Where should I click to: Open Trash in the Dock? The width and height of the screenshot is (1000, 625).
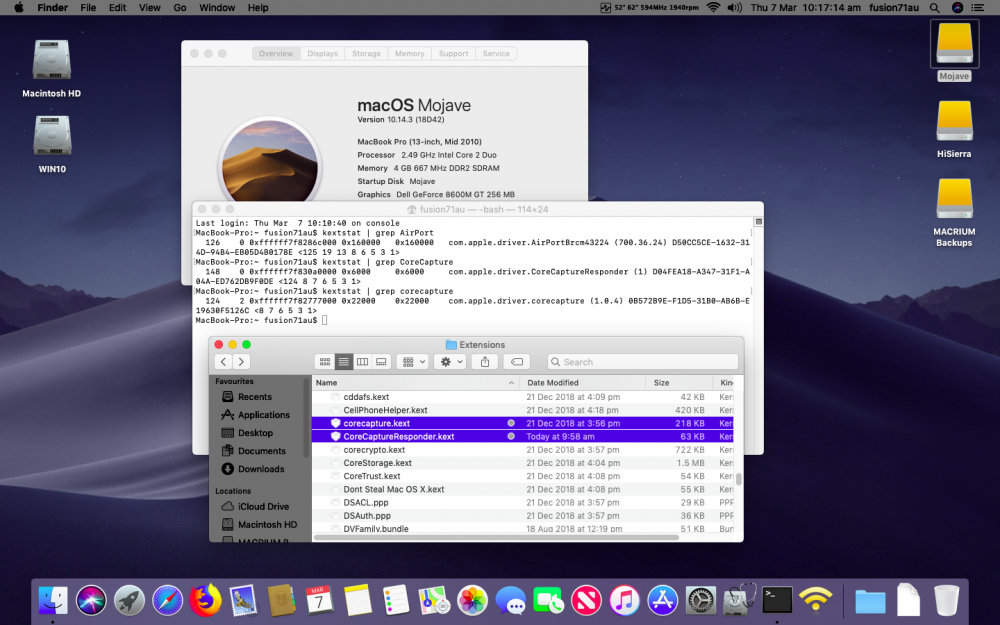(x=946, y=600)
